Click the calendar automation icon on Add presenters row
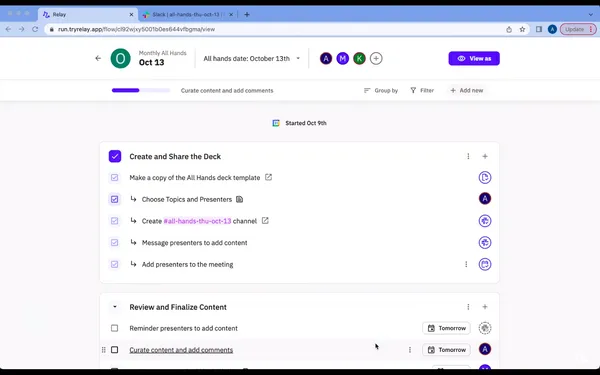The height and width of the screenshot is (375, 600). pyautogui.click(x=485, y=264)
